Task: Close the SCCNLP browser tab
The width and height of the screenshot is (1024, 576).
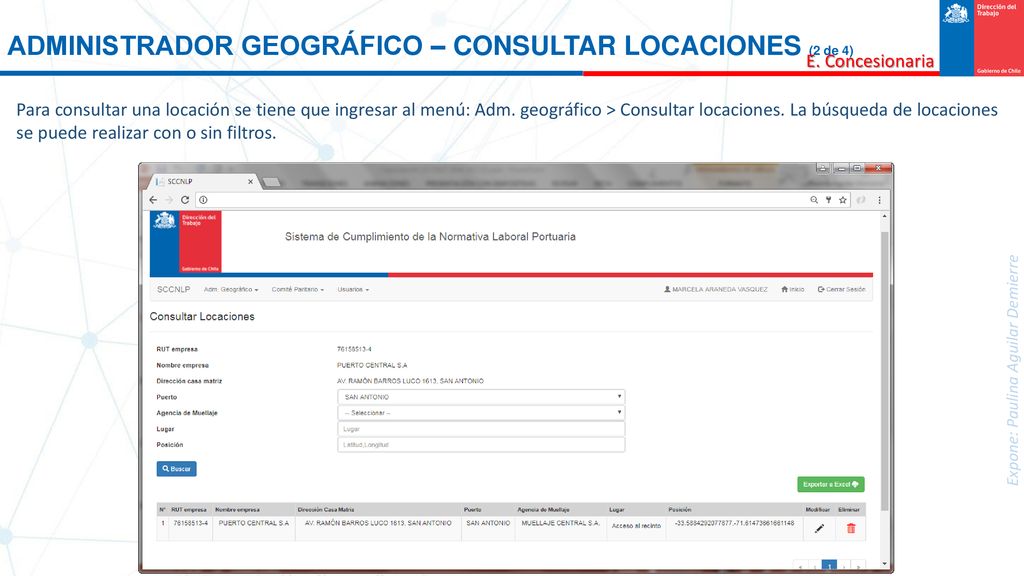Action: coord(250,182)
